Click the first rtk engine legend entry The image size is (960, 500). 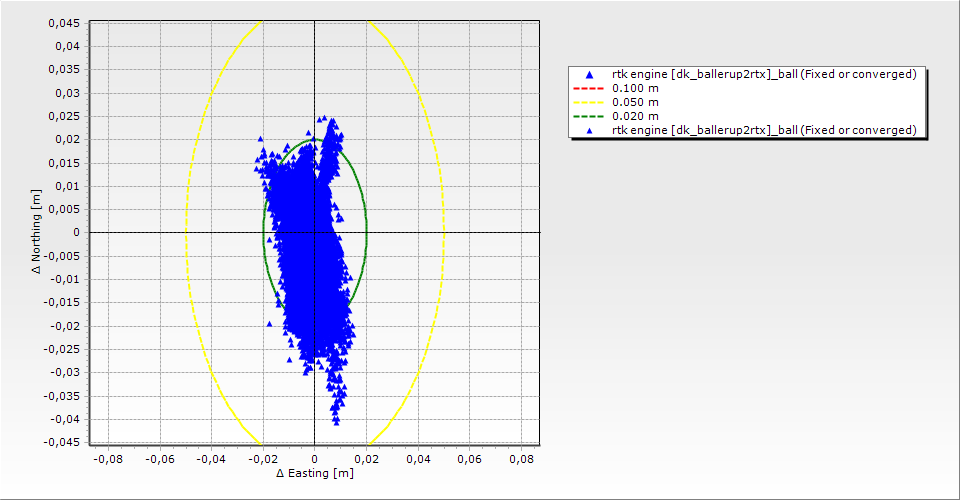747,74
